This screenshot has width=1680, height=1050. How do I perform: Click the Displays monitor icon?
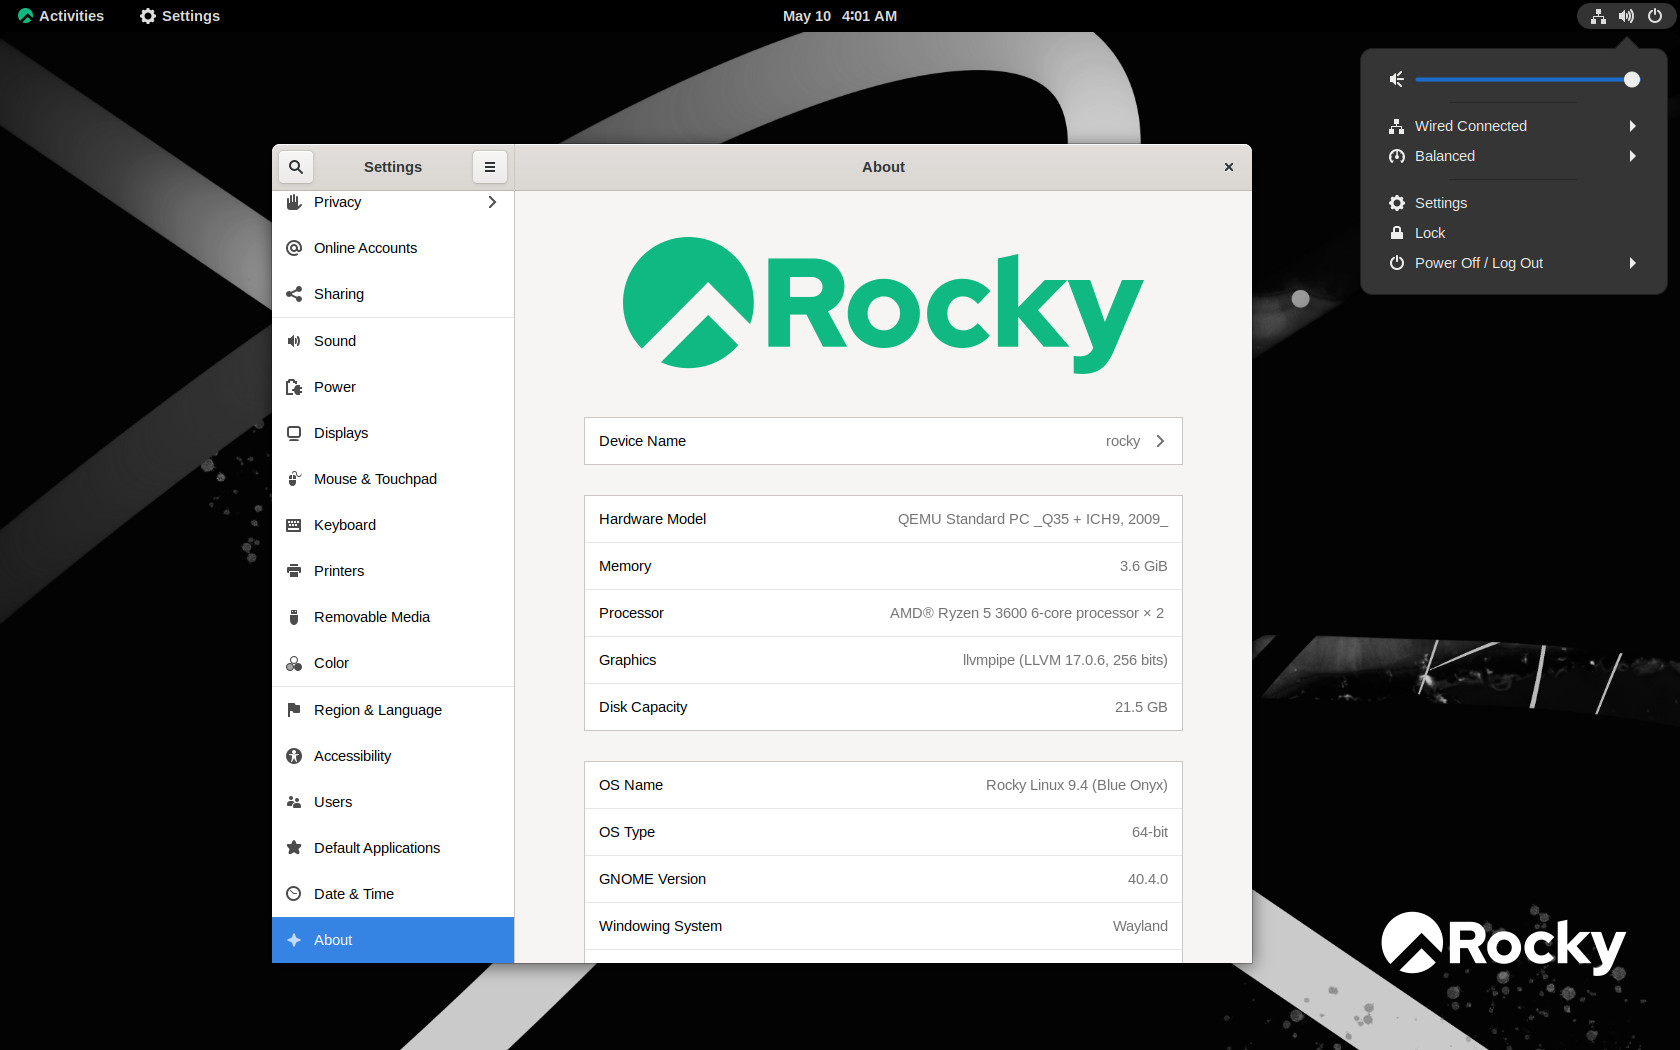(x=294, y=433)
